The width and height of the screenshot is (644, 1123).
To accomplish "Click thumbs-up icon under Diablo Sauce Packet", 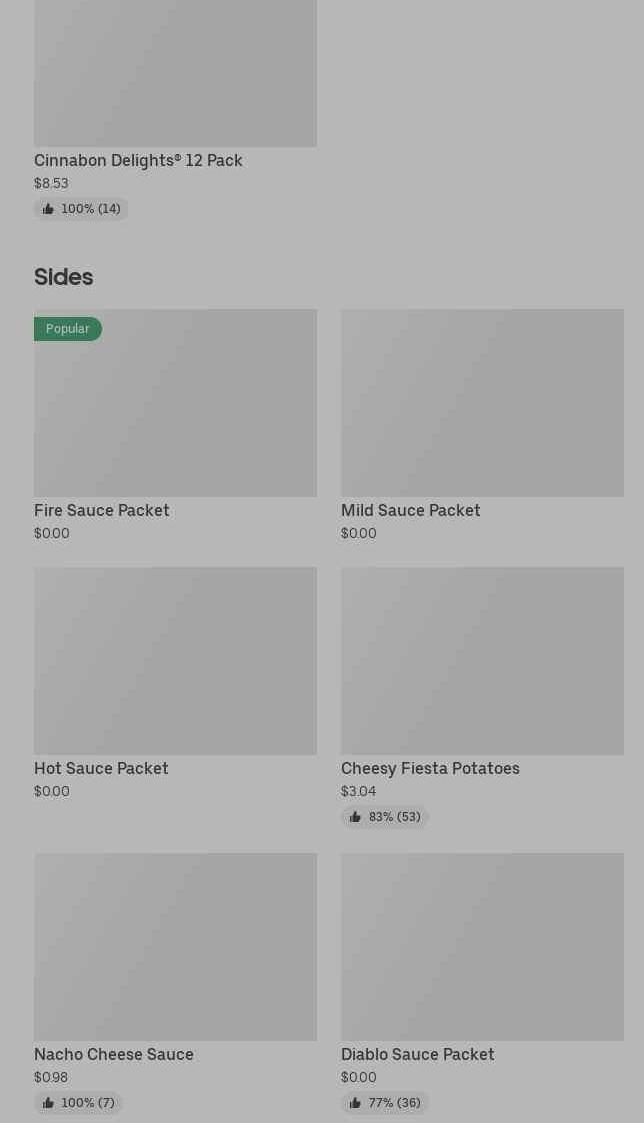I will 355,1103.
